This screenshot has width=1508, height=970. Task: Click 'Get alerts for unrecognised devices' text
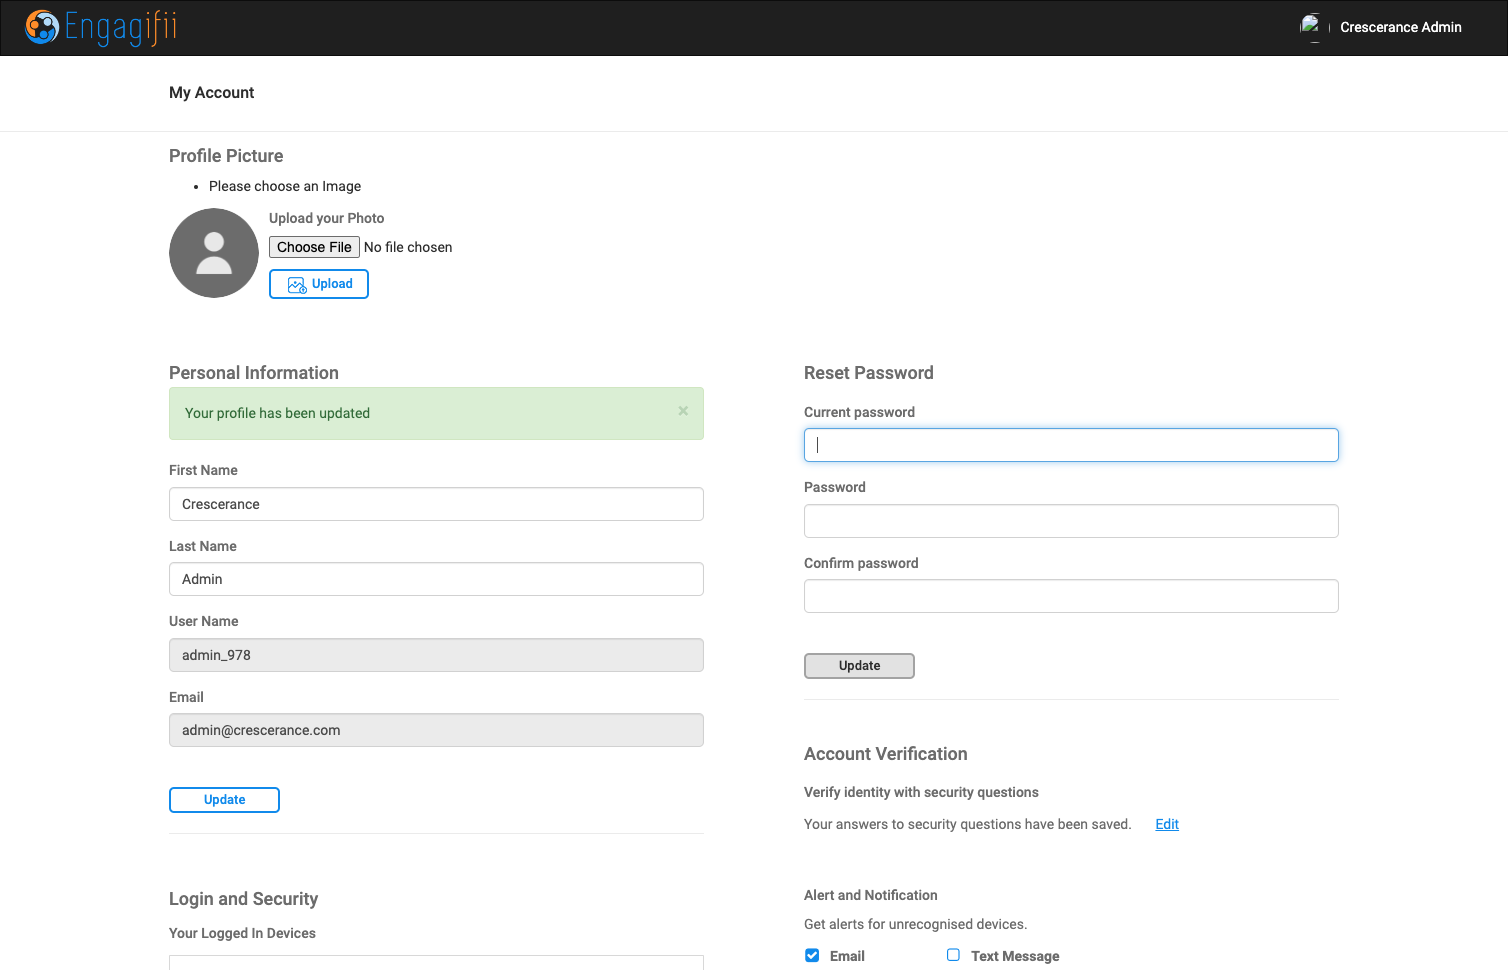click(x=915, y=924)
